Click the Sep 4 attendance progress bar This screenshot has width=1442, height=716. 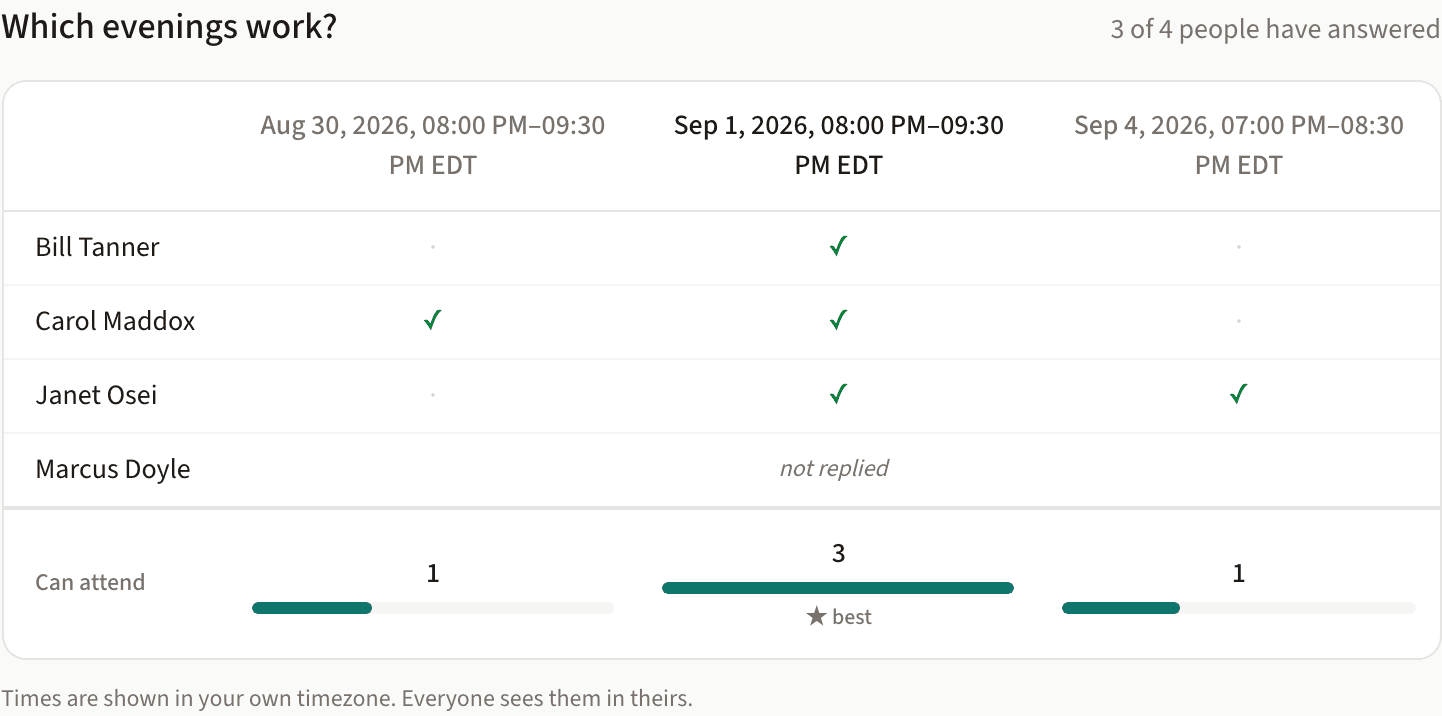point(1239,608)
